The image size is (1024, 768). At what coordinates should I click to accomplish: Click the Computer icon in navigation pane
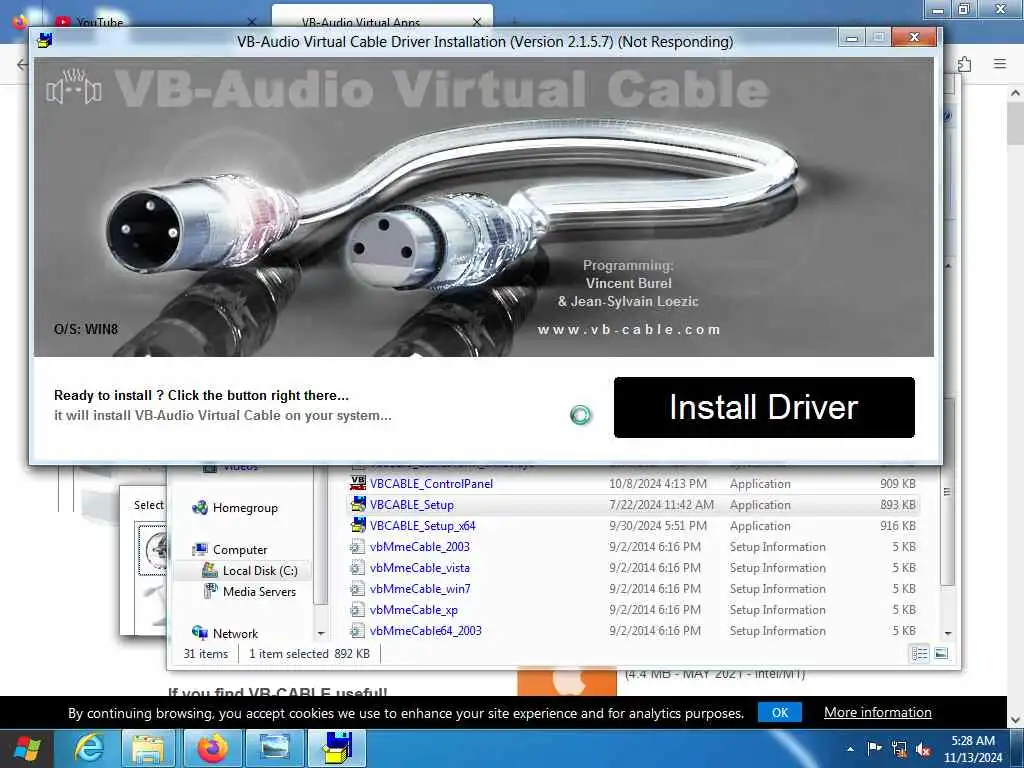pyautogui.click(x=200, y=549)
